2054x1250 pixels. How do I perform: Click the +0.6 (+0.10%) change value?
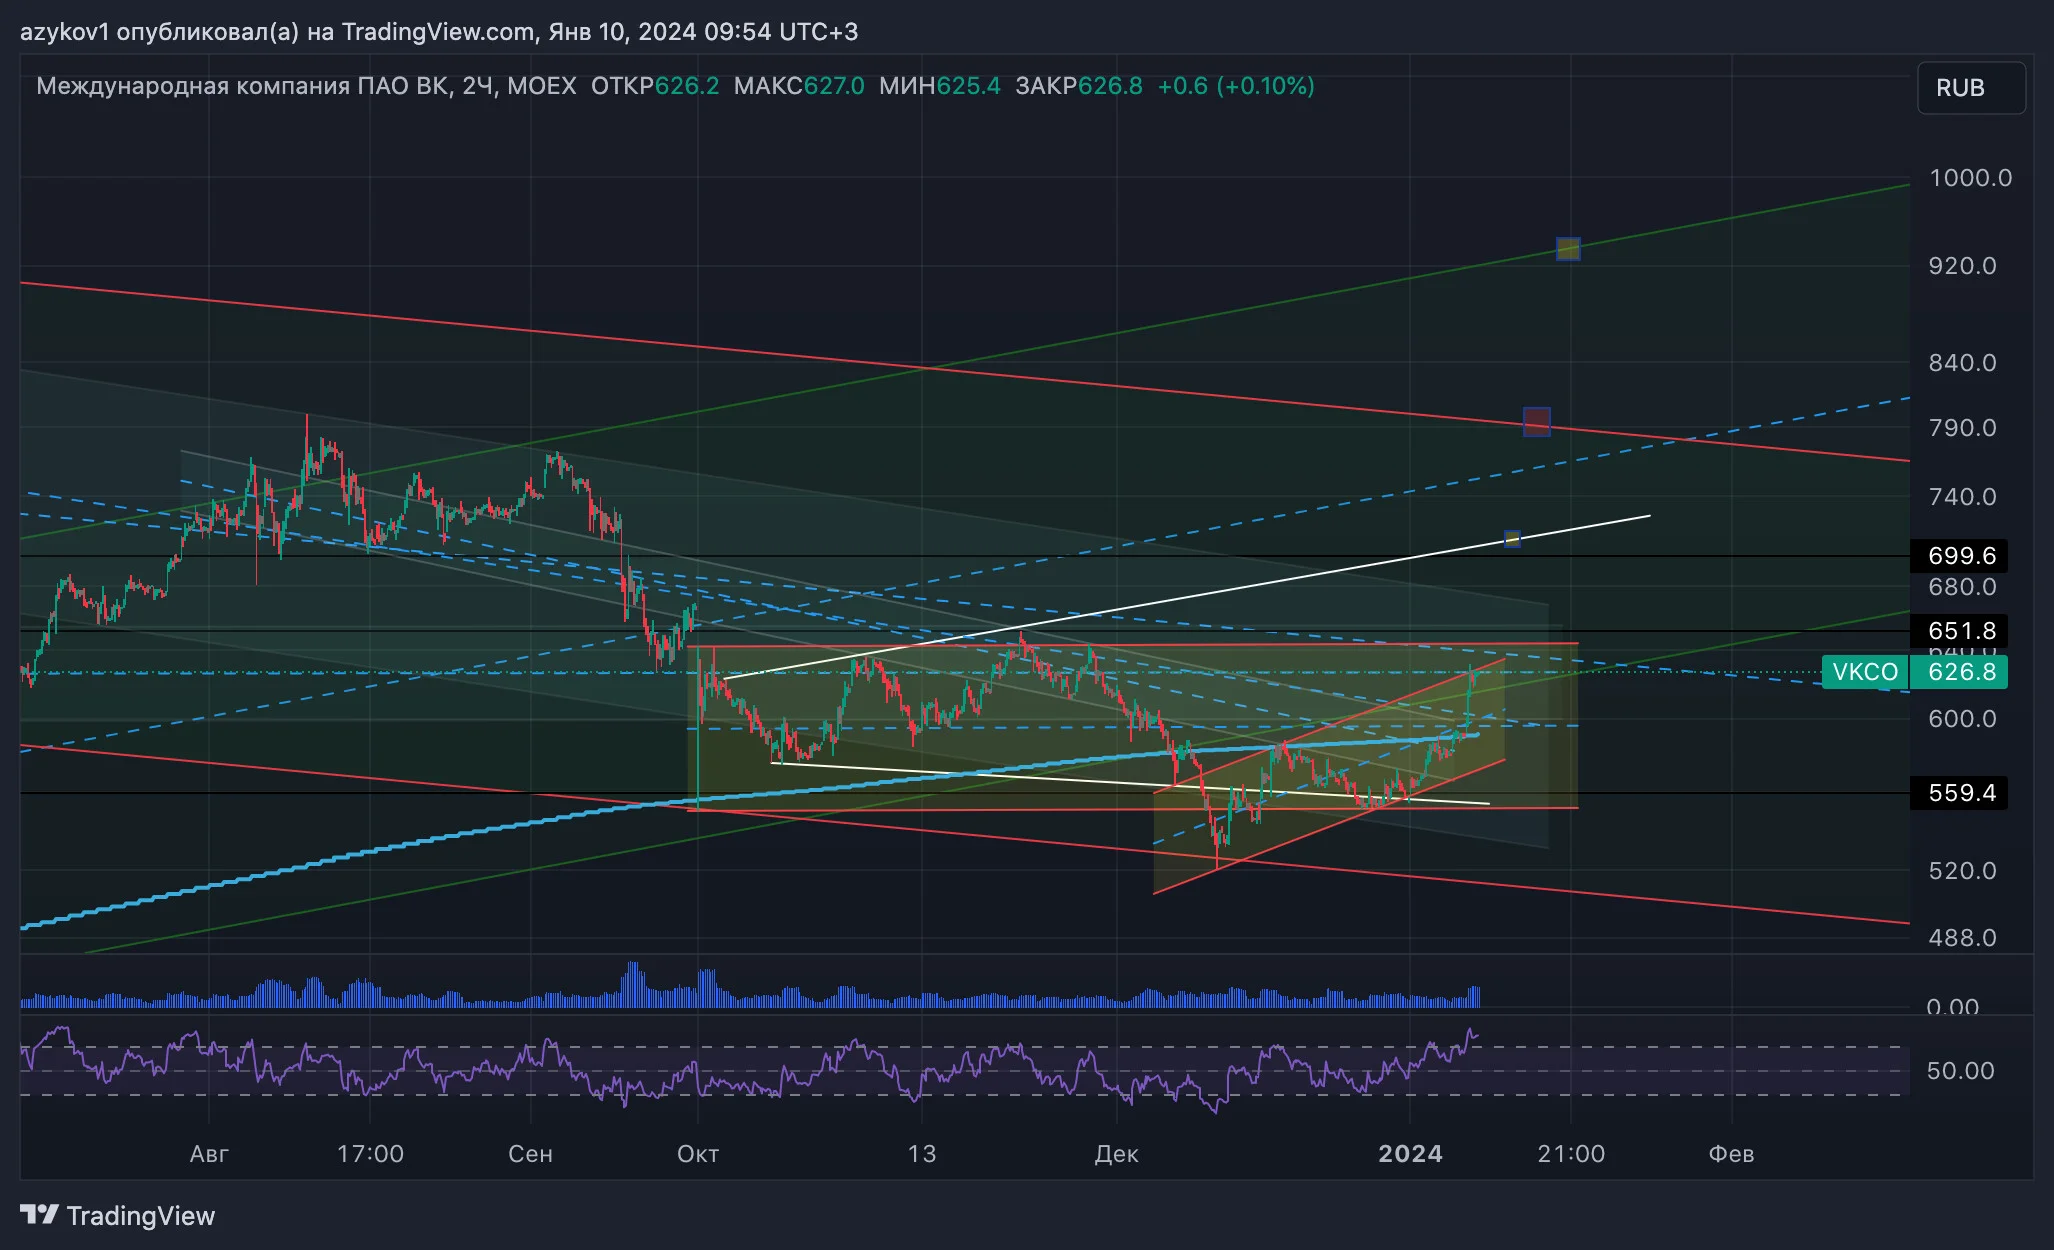[x=1236, y=86]
